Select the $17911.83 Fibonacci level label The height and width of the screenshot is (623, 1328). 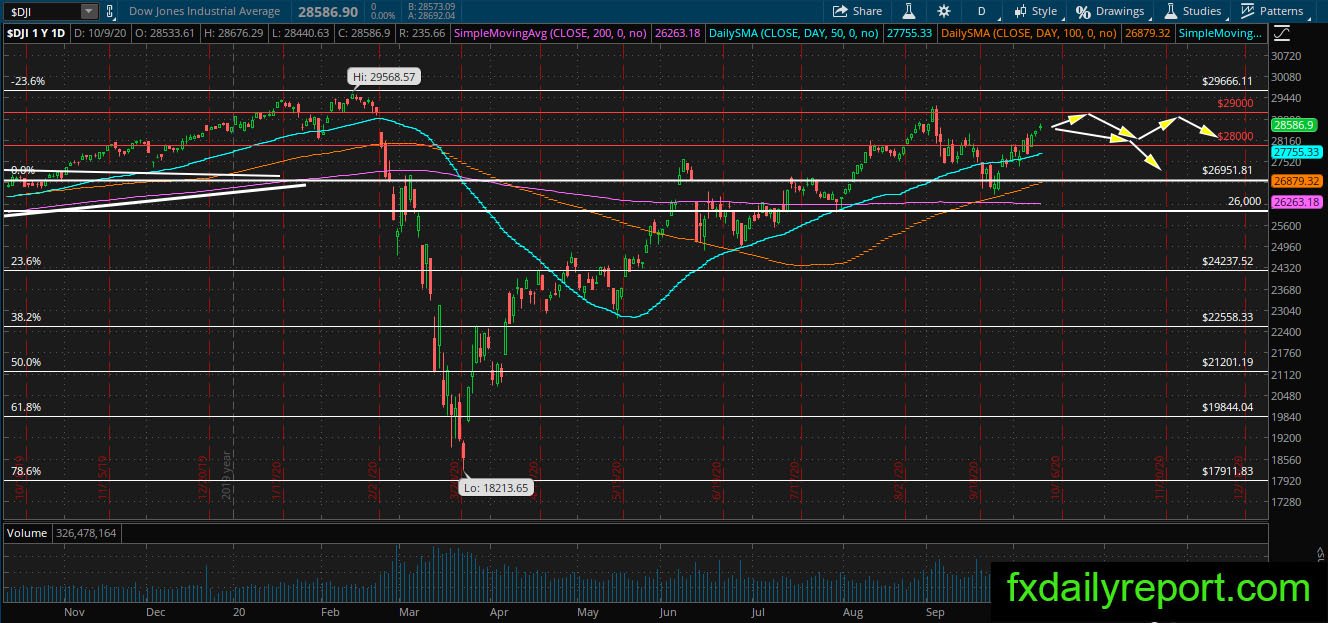click(x=1227, y=470)
